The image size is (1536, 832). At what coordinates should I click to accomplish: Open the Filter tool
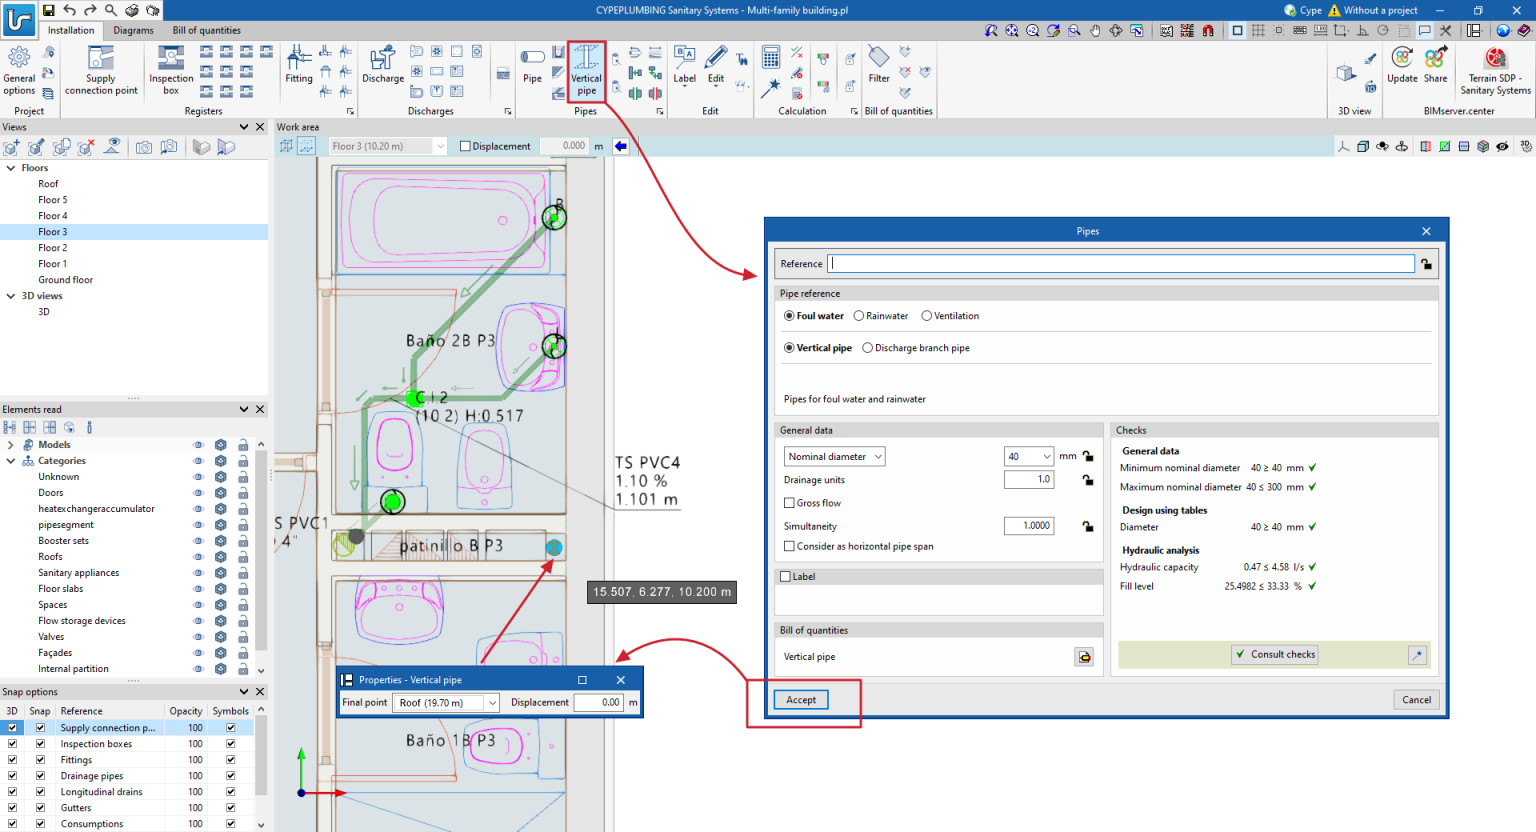879,65
